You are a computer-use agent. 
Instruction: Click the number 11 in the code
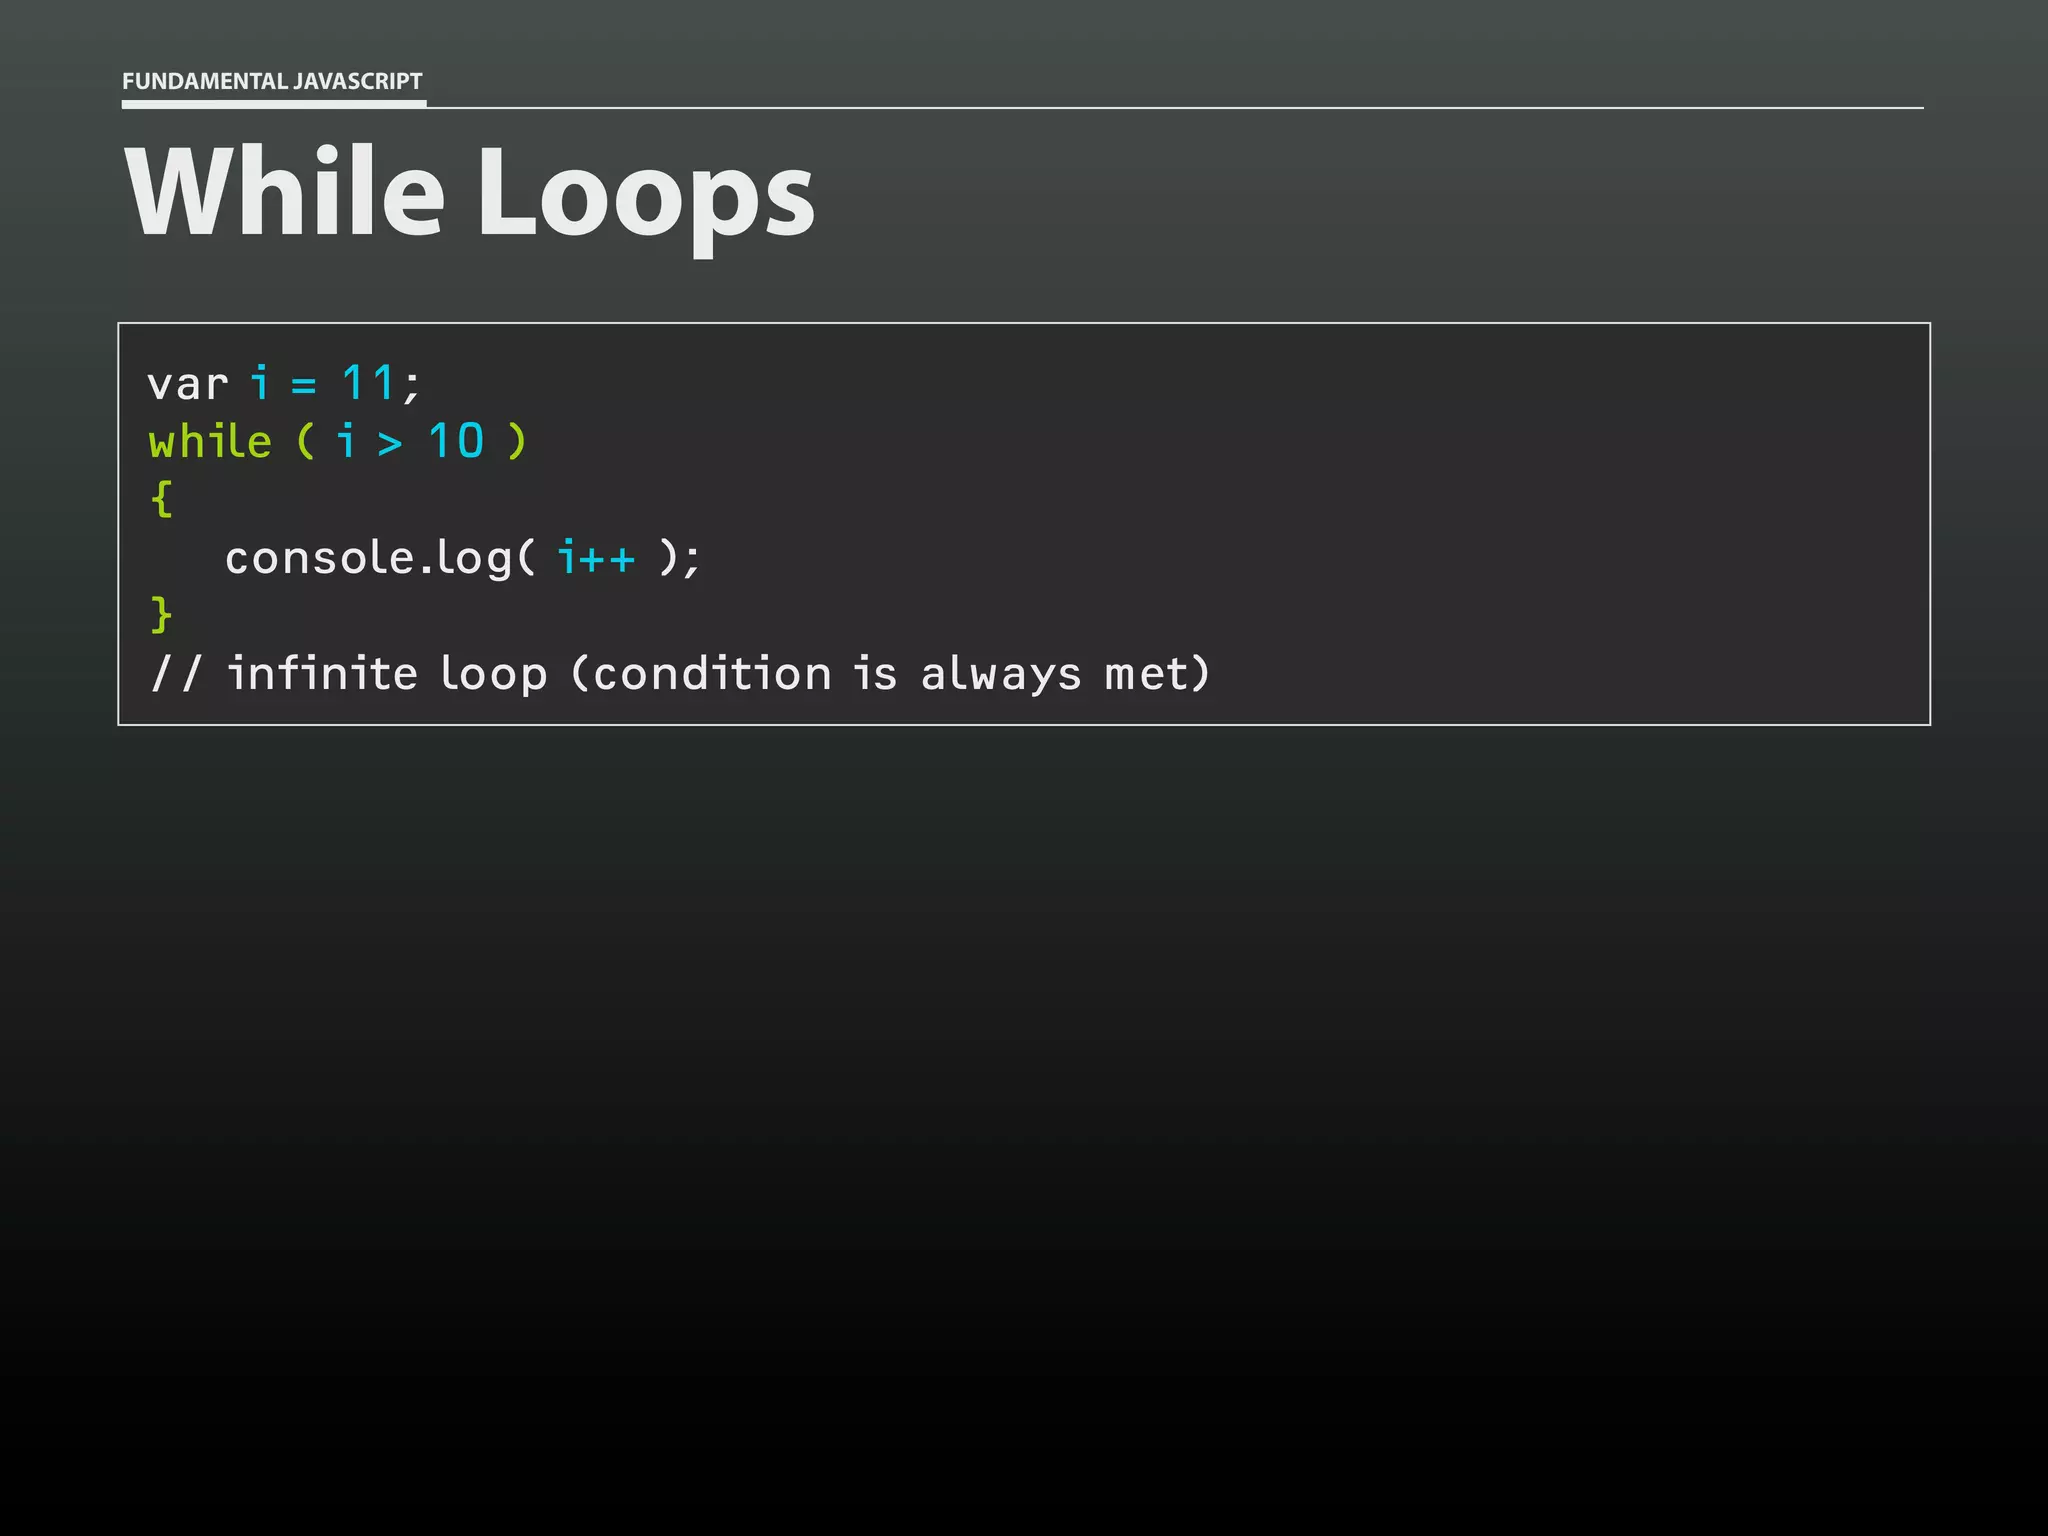pos(368,383)
